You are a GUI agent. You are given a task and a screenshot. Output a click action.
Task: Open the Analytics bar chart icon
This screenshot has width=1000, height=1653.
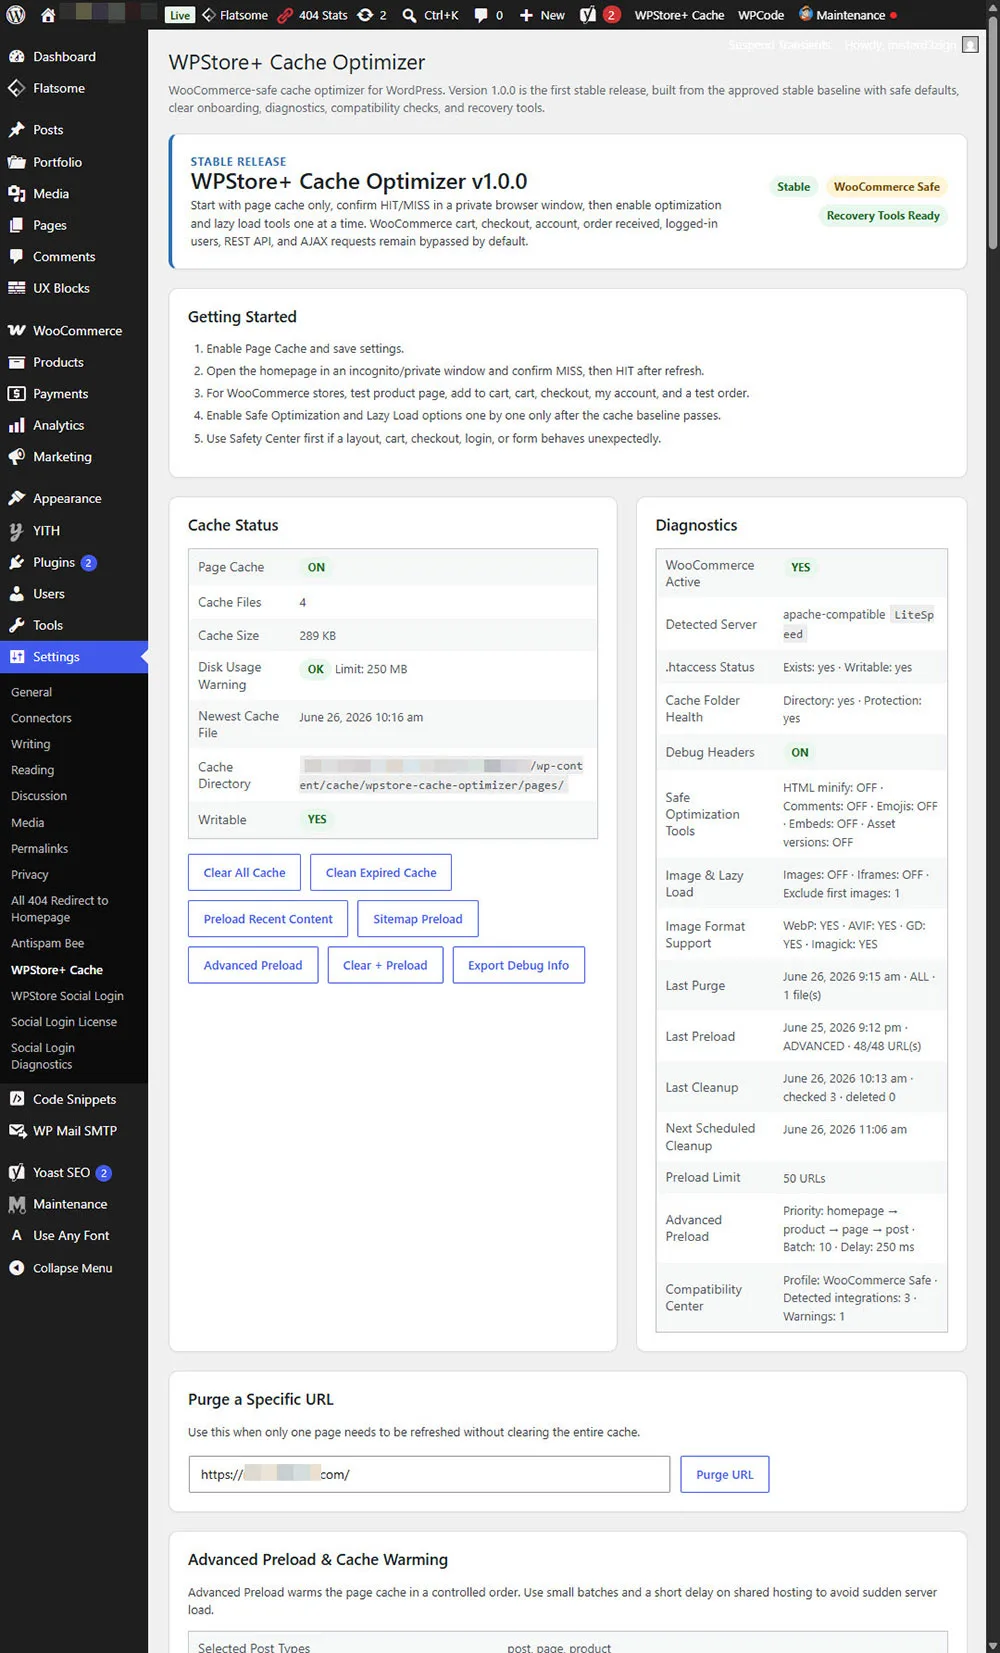click(16, 425)
